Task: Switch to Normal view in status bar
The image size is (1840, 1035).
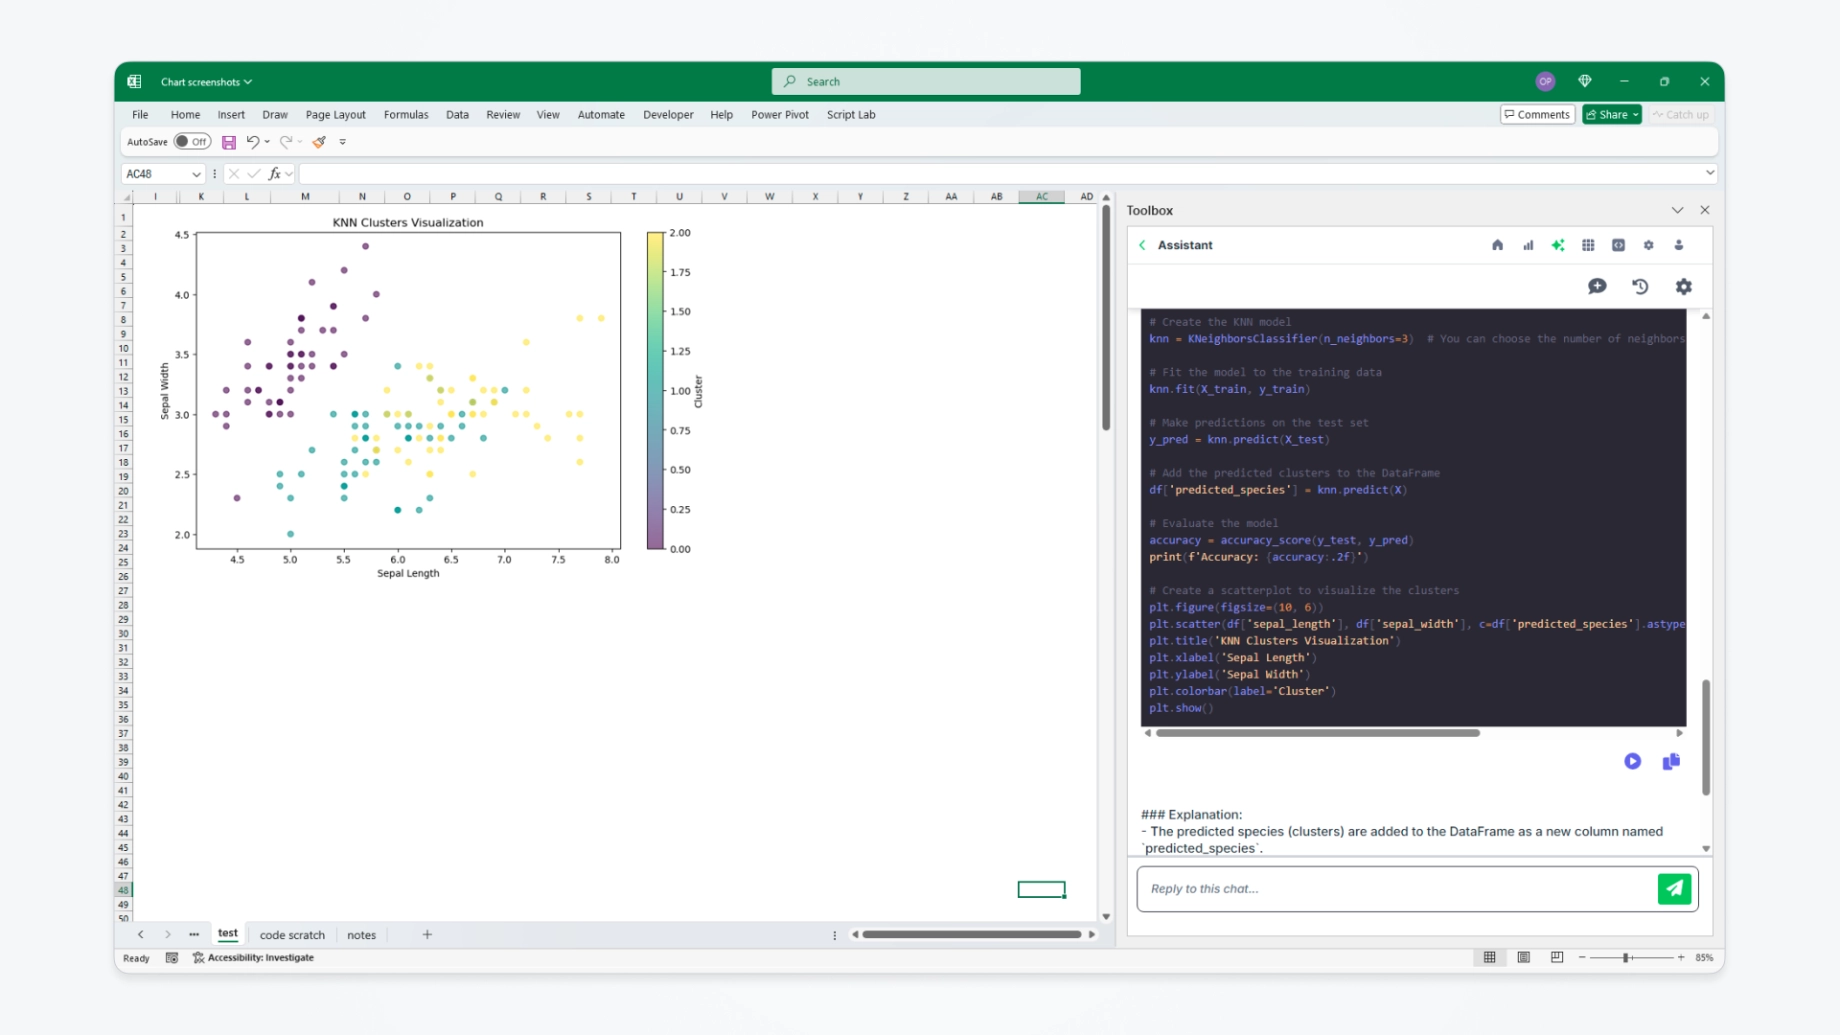Action: tap(1490, 958)
